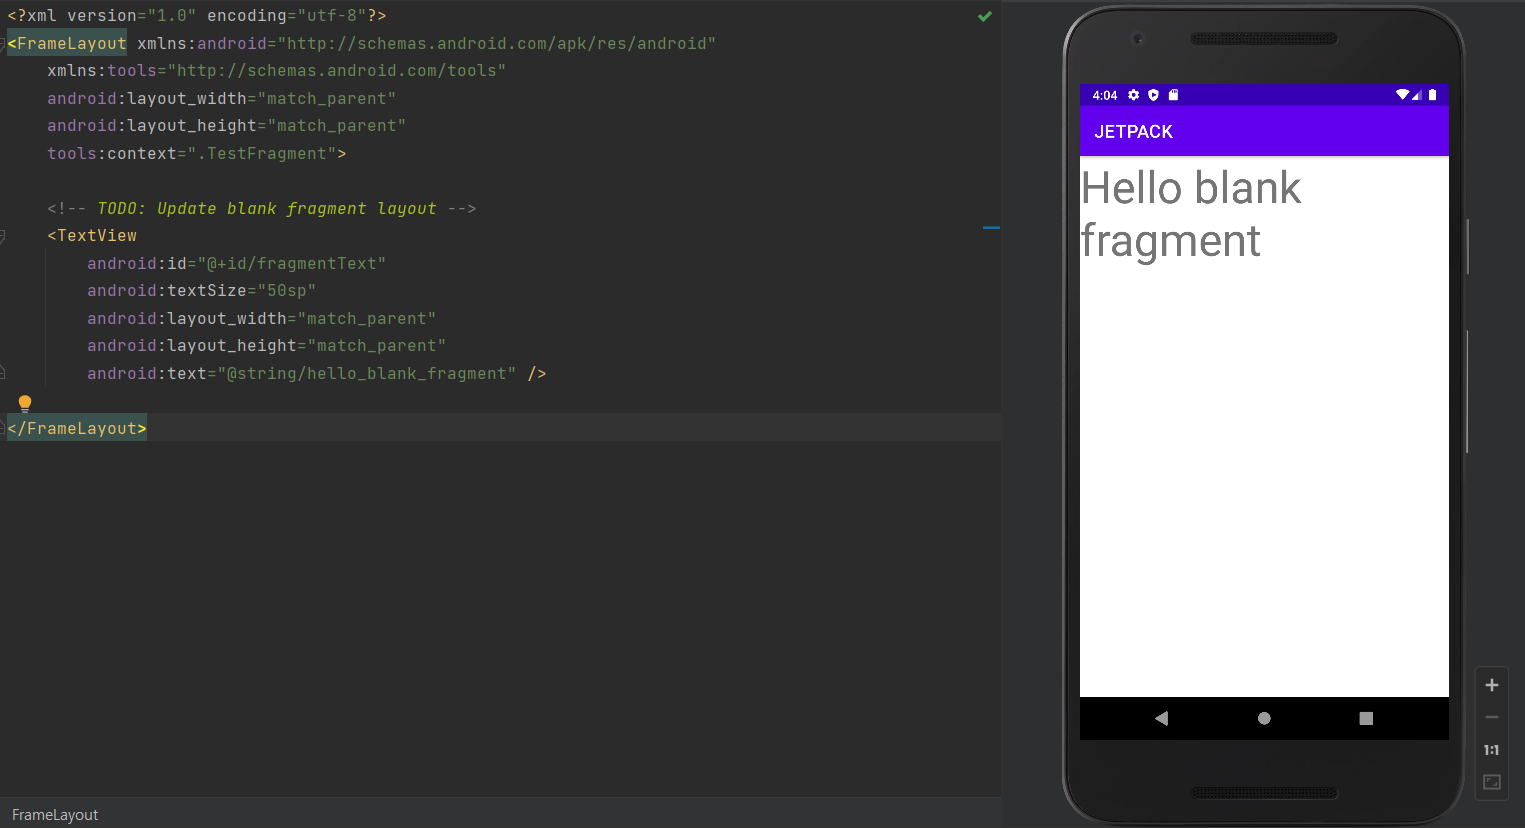Collapse the TextView tag fold marker
Viewport: 1525px width, 828px height.
(3, 236)
